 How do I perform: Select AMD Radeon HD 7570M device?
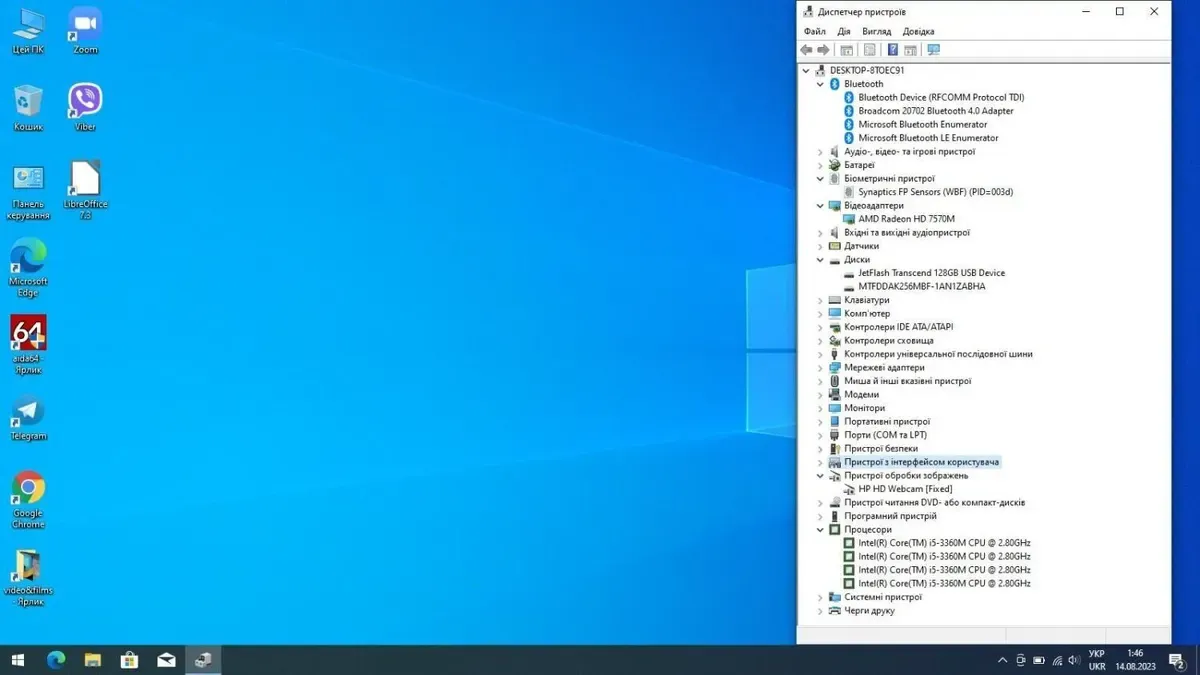pyautogui.click(x=905, y=219)
